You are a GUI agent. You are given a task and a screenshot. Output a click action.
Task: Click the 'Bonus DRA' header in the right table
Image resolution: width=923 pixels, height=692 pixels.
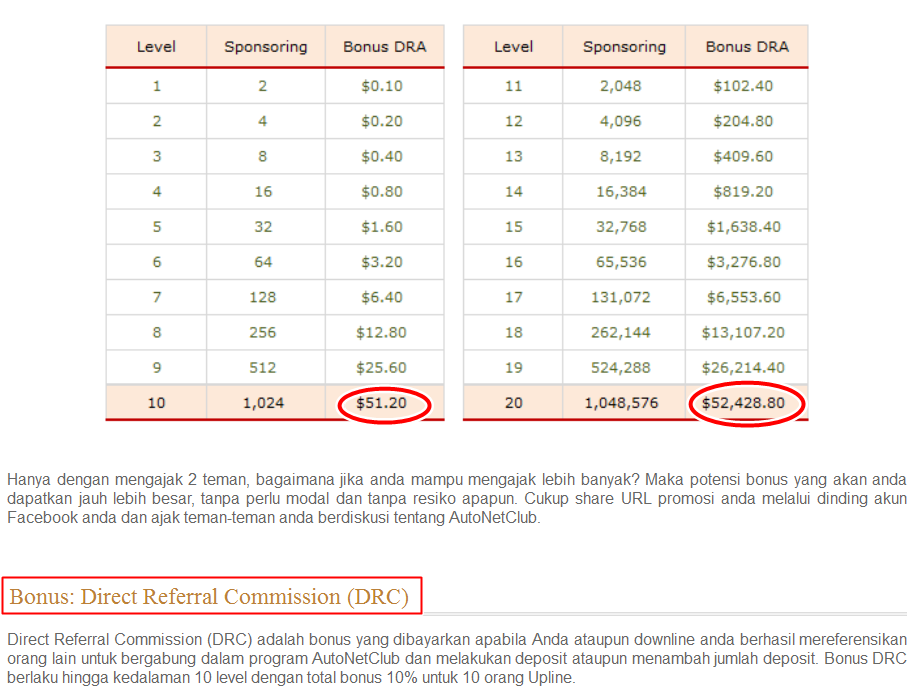point(747,46)
